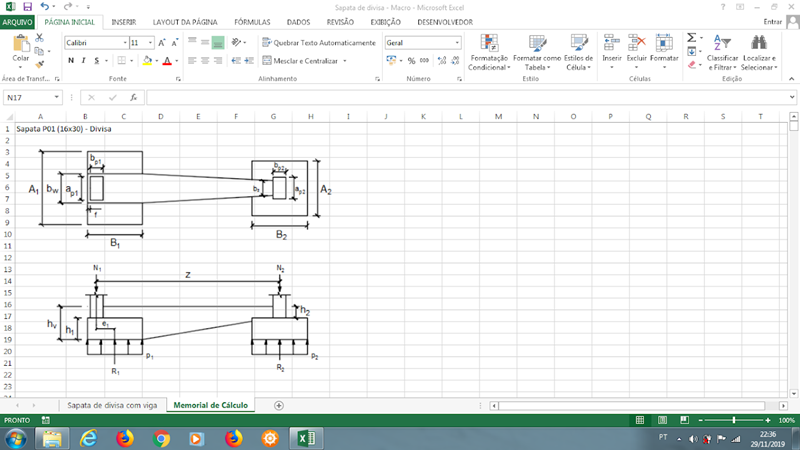
Task: Open Google Chrome from the taskbar
Action: 161,438
